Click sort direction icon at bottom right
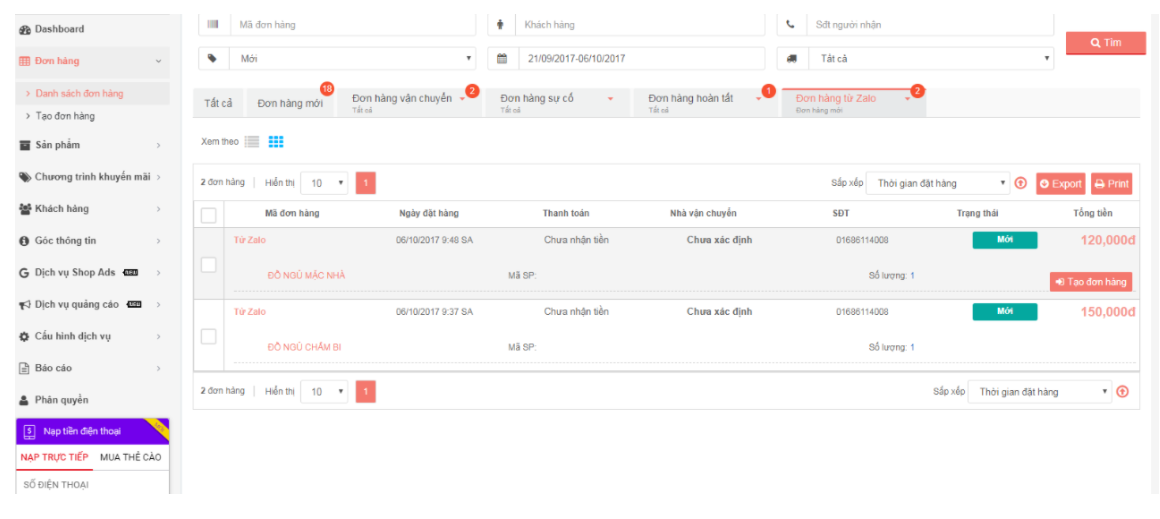Image resolution: width=1160 pixels, height=519 pixels. pyautogui.click(x=1122, y=392)
